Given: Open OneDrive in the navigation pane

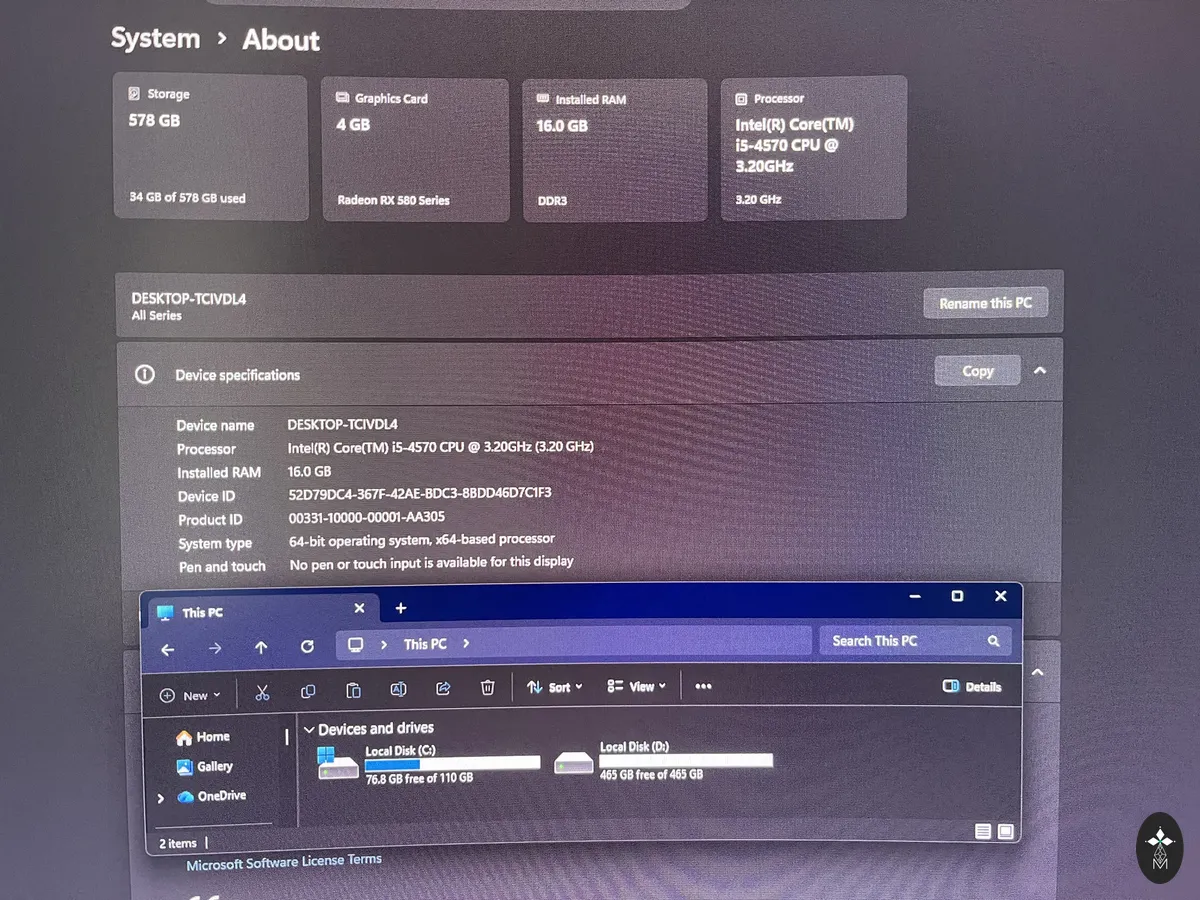Looking at the screenshot, I should [211, 796].
